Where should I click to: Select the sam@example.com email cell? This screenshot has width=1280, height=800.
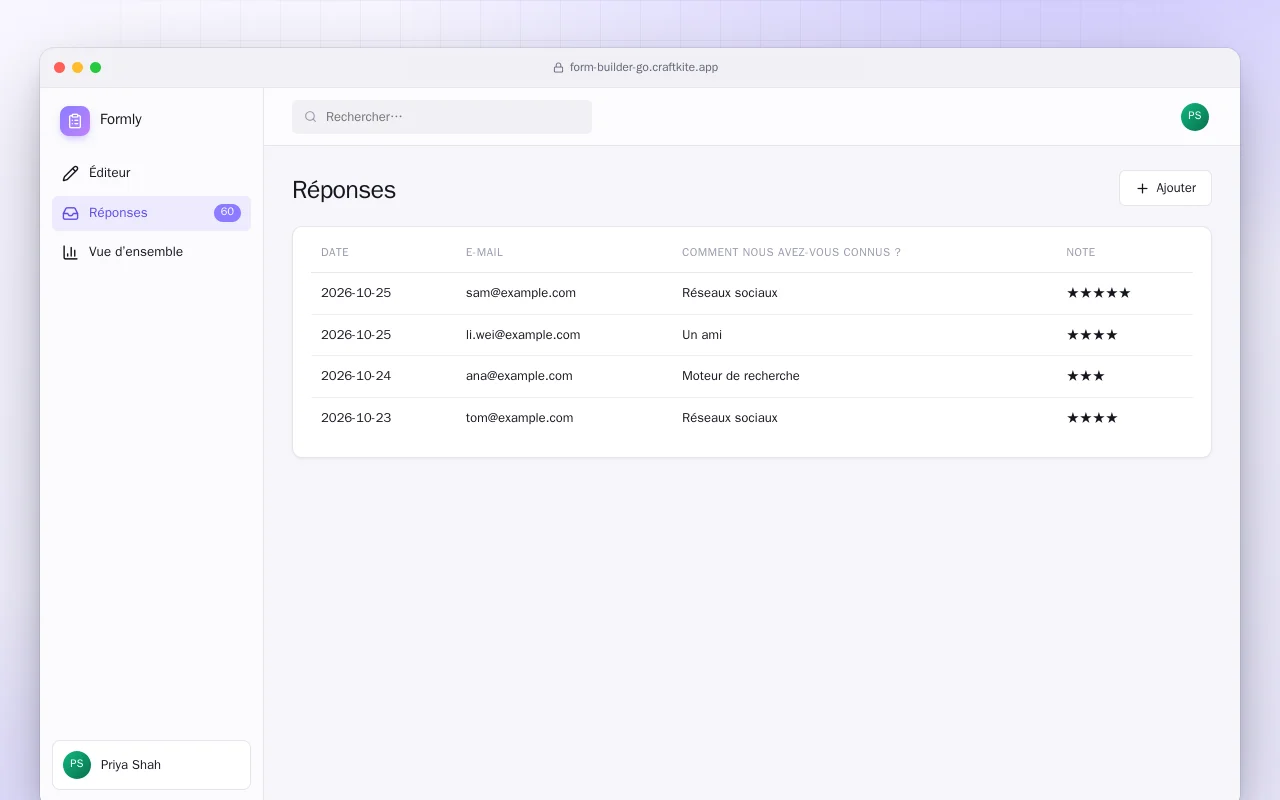[521, 293]
